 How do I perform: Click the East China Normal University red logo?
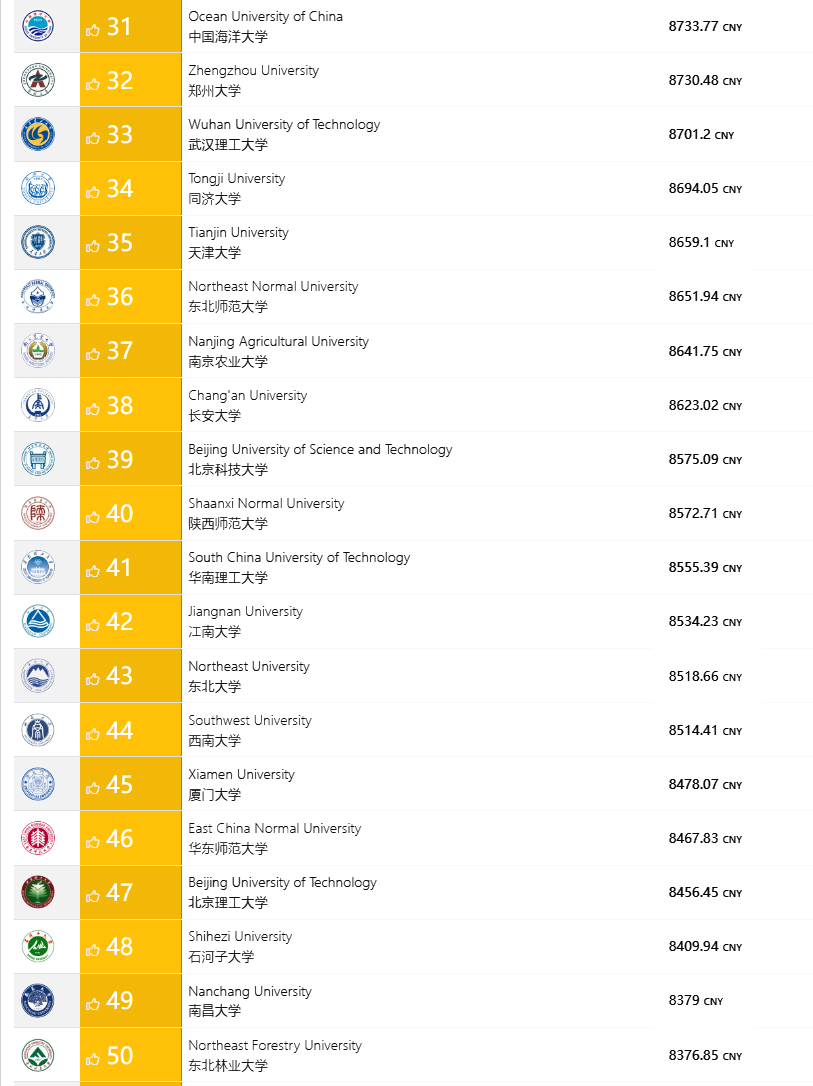(x=38, y=838)
